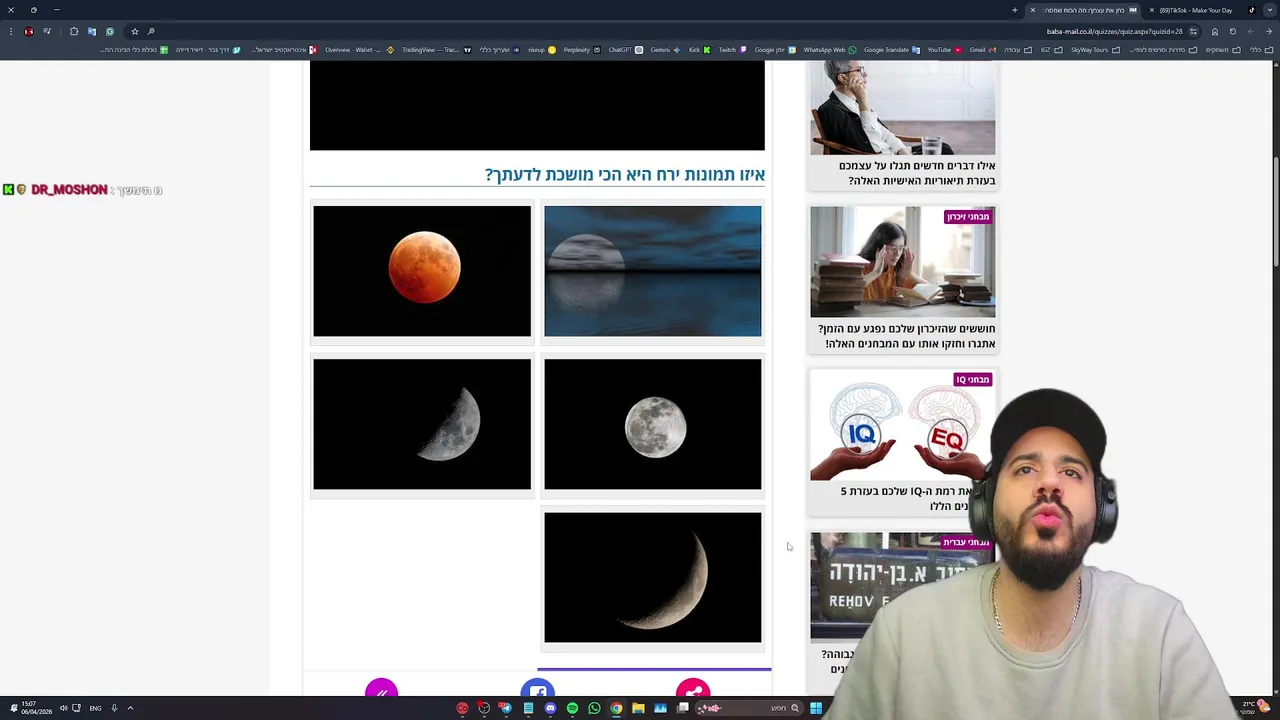Viewport: 1280px width, 720px height.
Task: Open the Twitch bookmark
Action: [732, 50]
